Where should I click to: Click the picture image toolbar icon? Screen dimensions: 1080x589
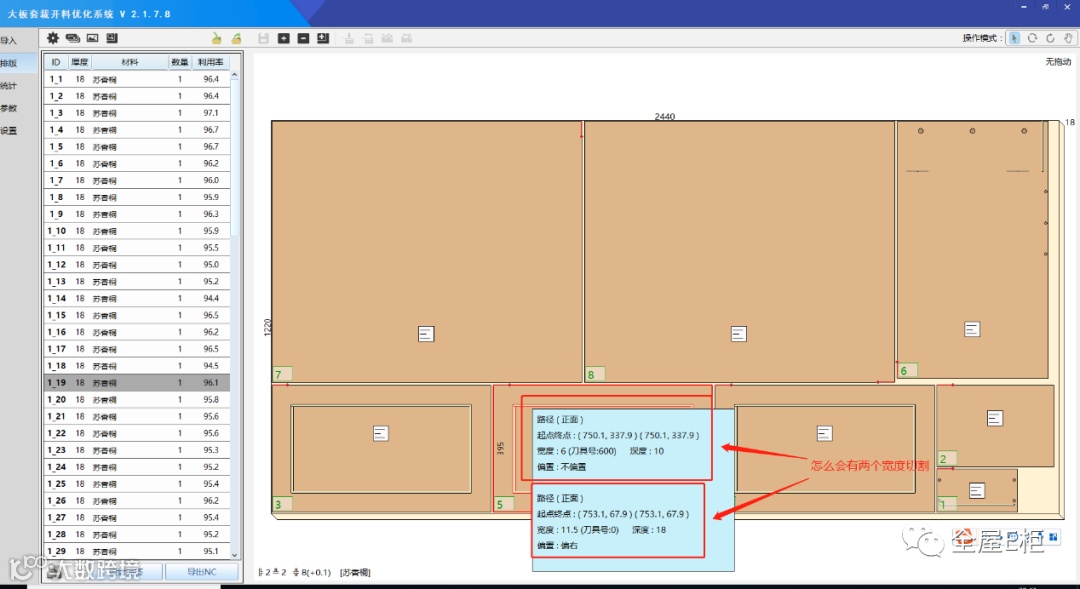(x=92, y=38)
